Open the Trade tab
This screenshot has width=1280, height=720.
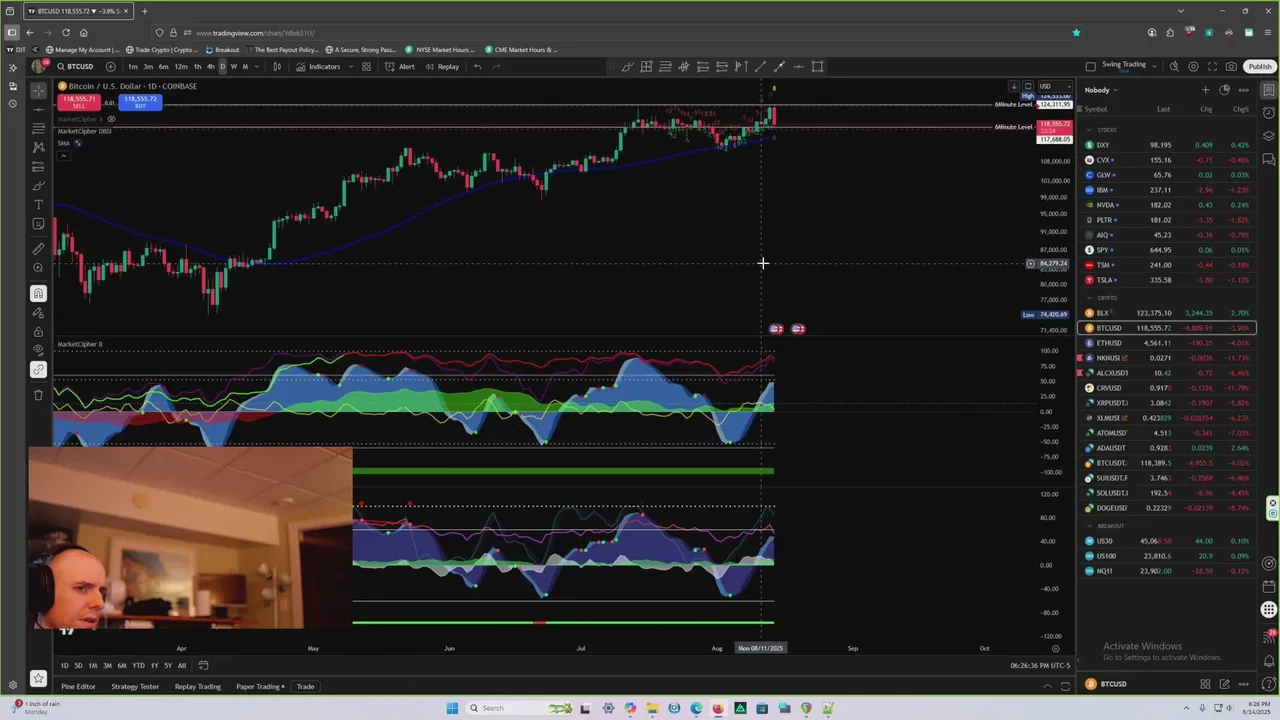305,687
